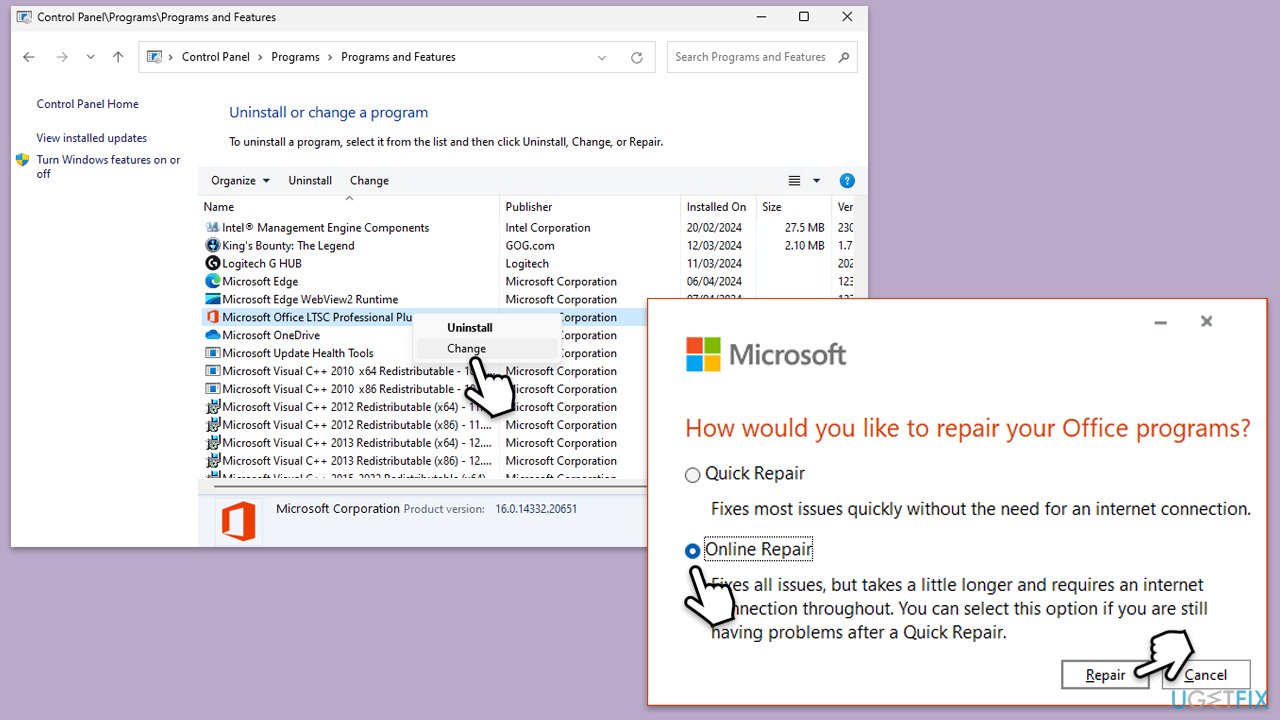Select the Intel Corporation publisher cell
1280x720 pixels.
point(548,228)
